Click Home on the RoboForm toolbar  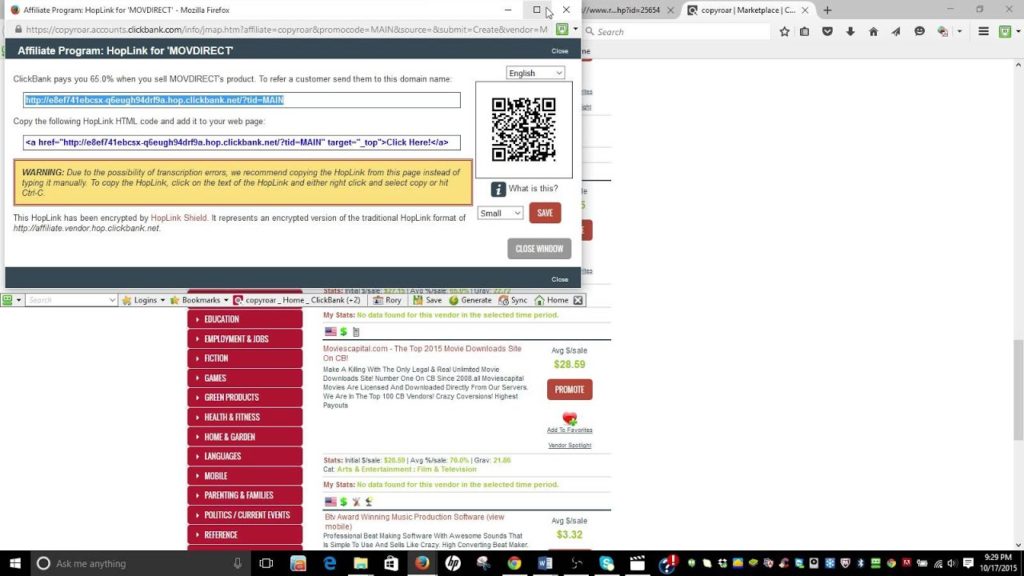click(551, 300)
